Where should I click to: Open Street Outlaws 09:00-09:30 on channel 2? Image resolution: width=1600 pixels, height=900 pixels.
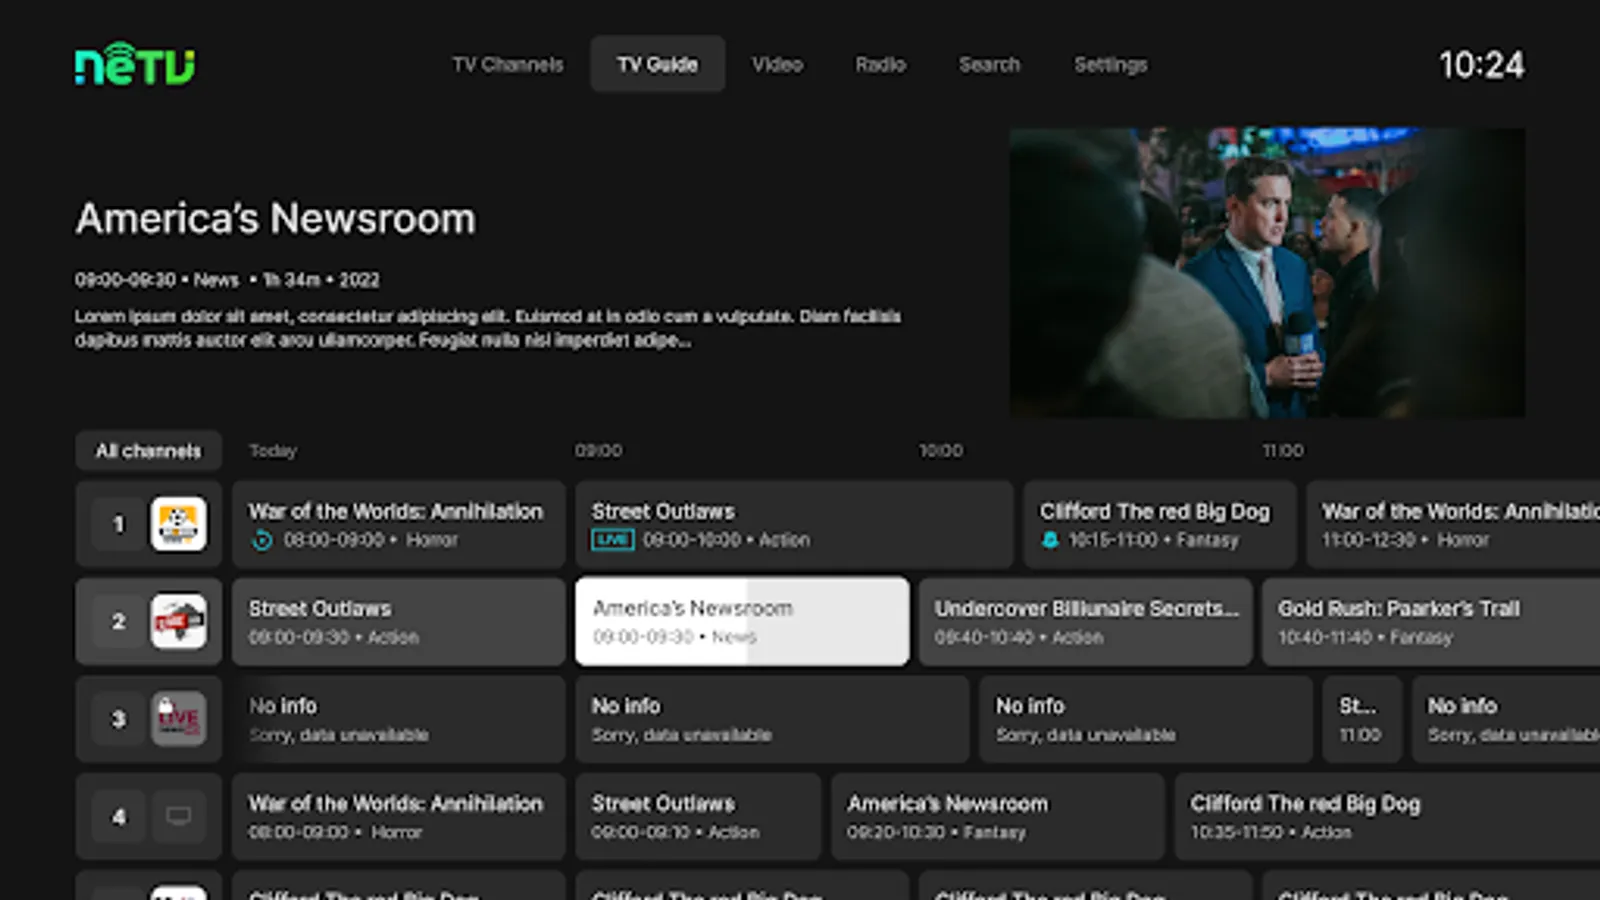click(399, 621)
